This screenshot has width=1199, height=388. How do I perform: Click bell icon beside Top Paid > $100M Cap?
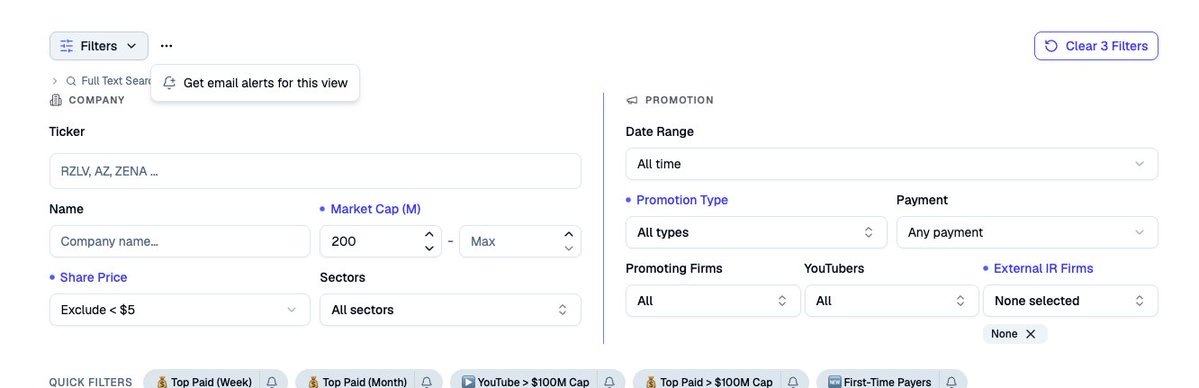793,382
